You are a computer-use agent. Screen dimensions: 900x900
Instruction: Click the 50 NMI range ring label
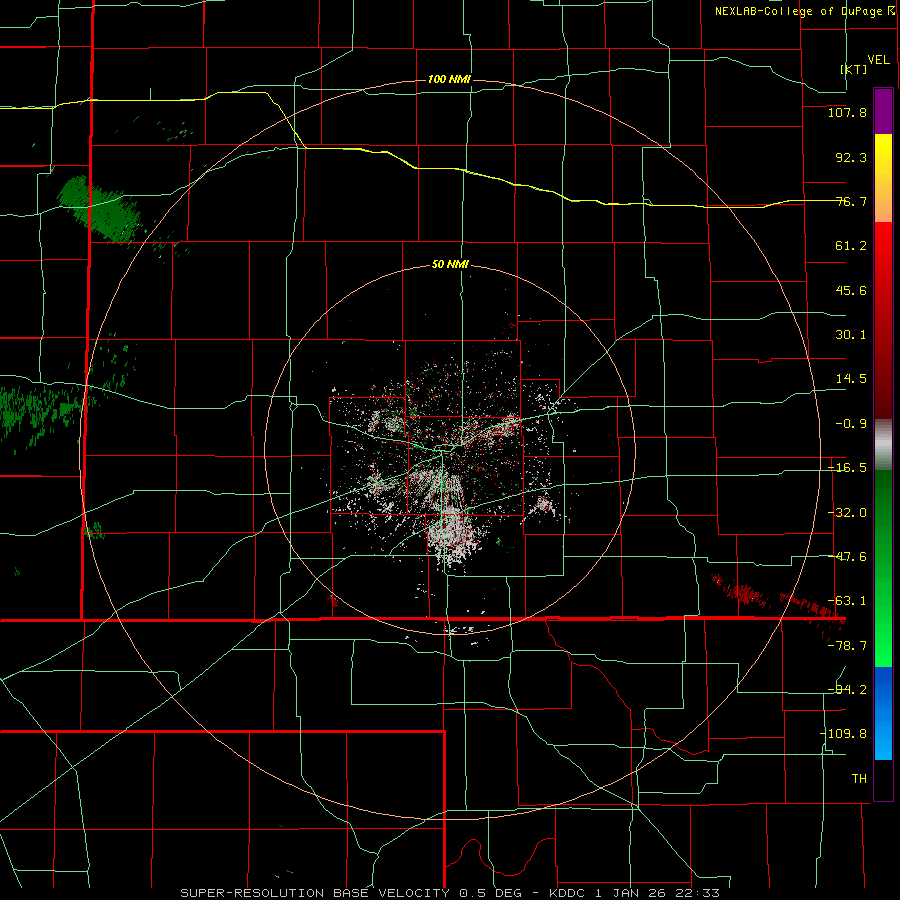click(x=450, y=265)
